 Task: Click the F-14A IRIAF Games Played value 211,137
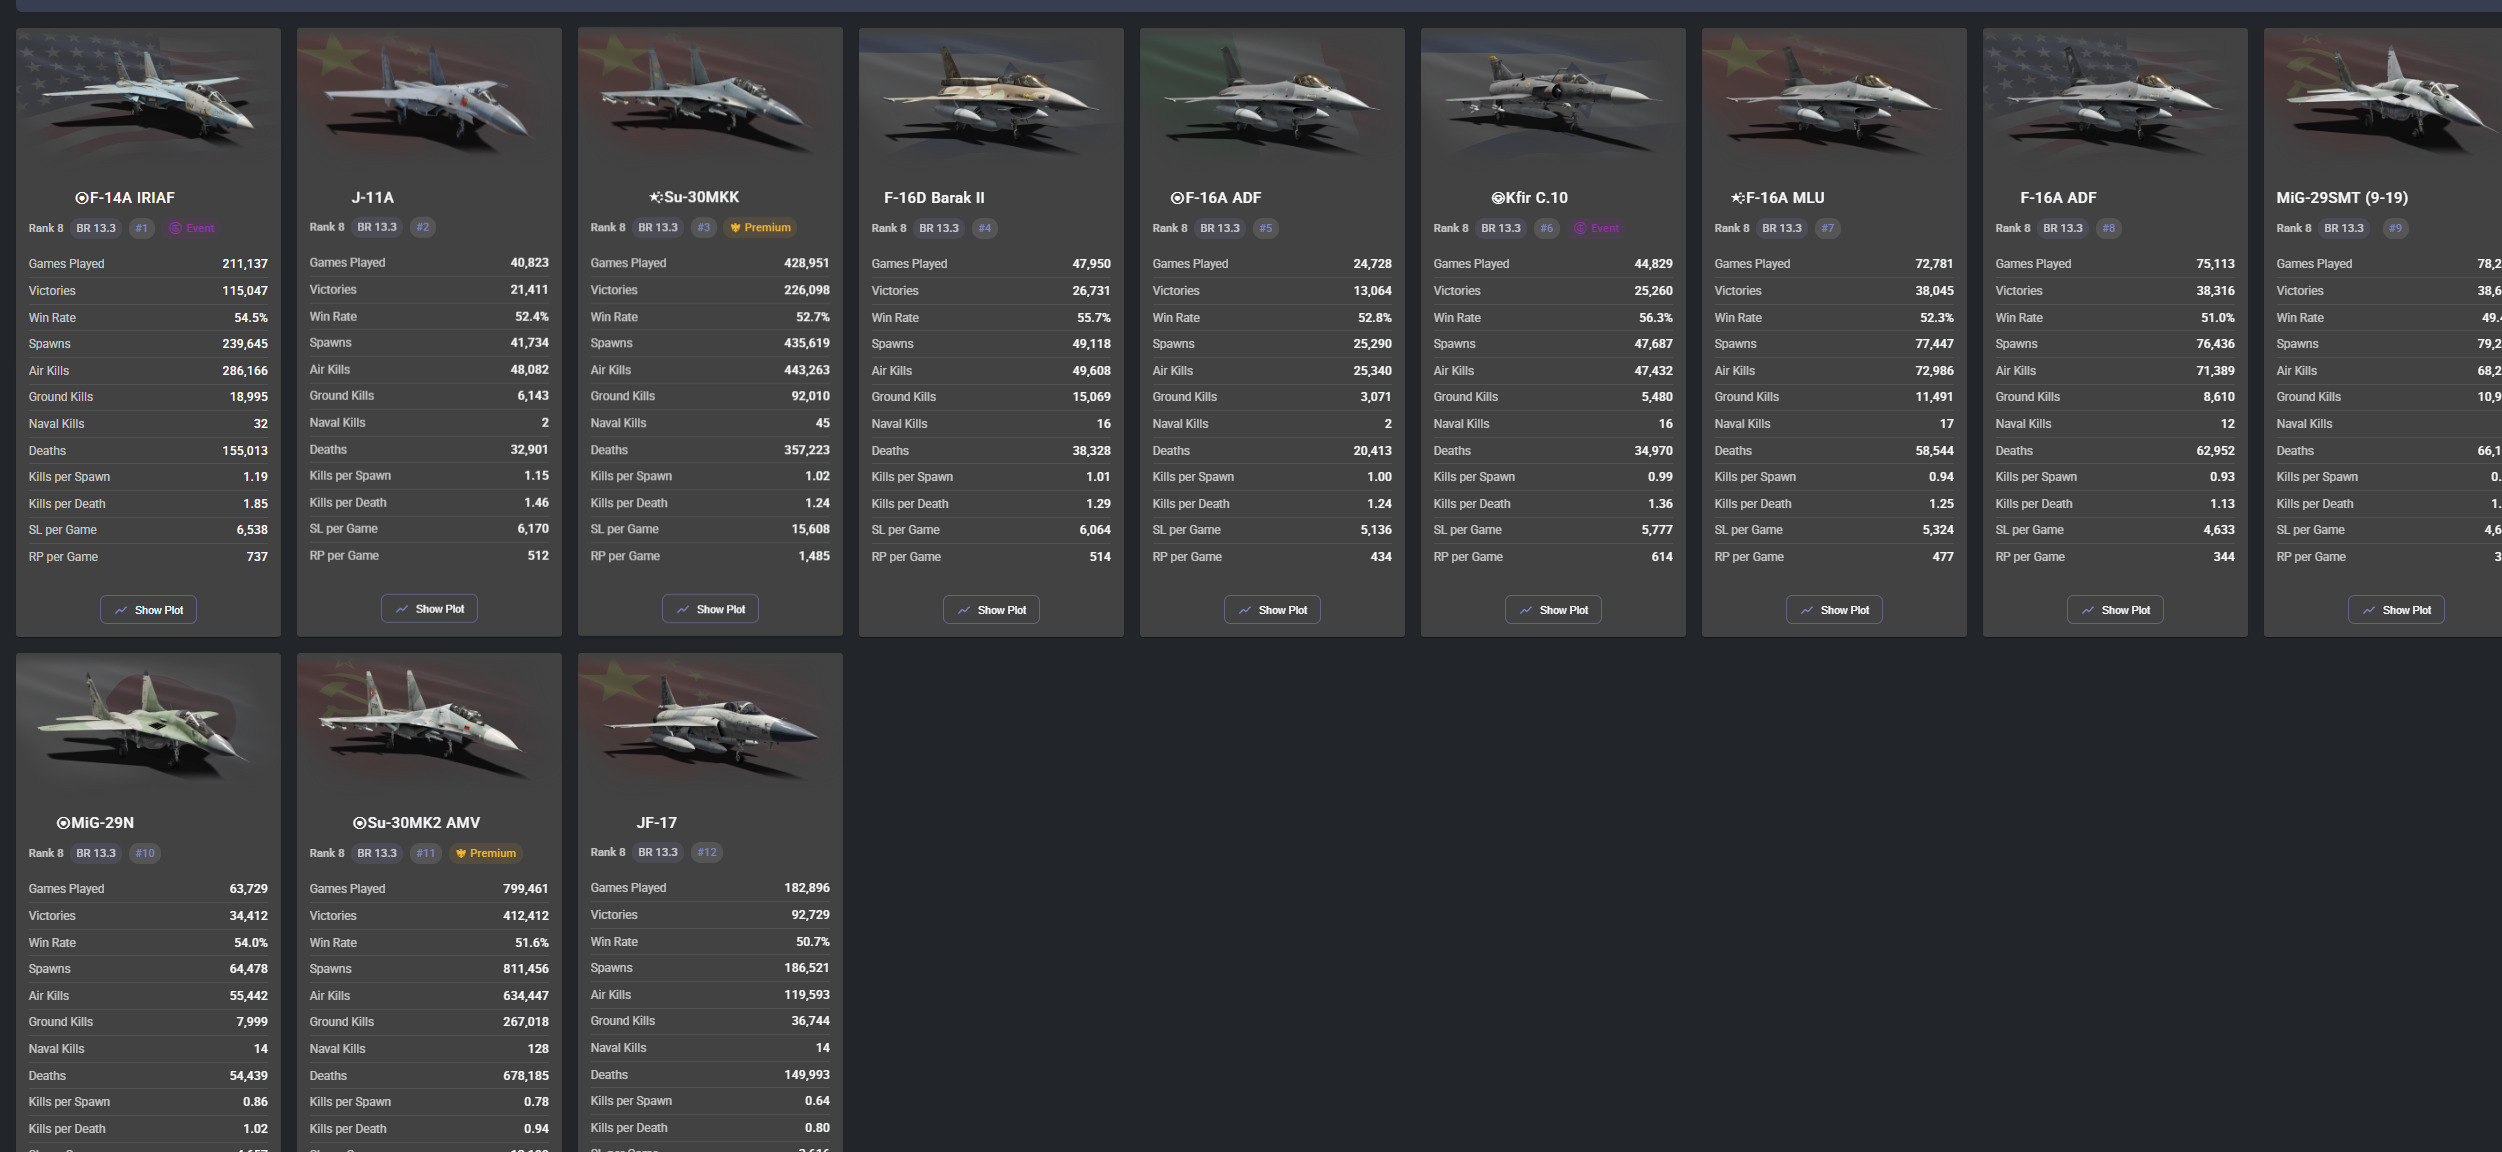click(245, 264)
